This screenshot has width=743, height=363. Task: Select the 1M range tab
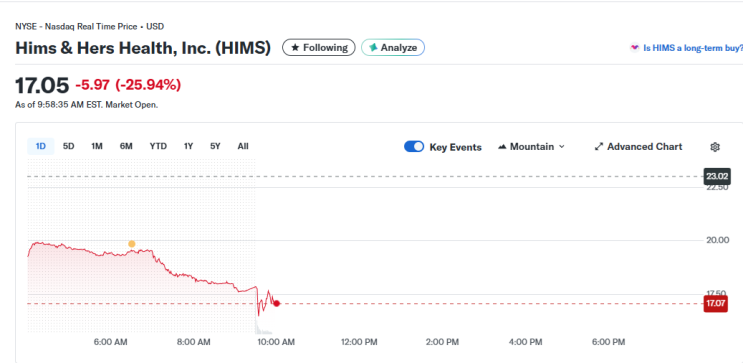click(x=97, y=146)
